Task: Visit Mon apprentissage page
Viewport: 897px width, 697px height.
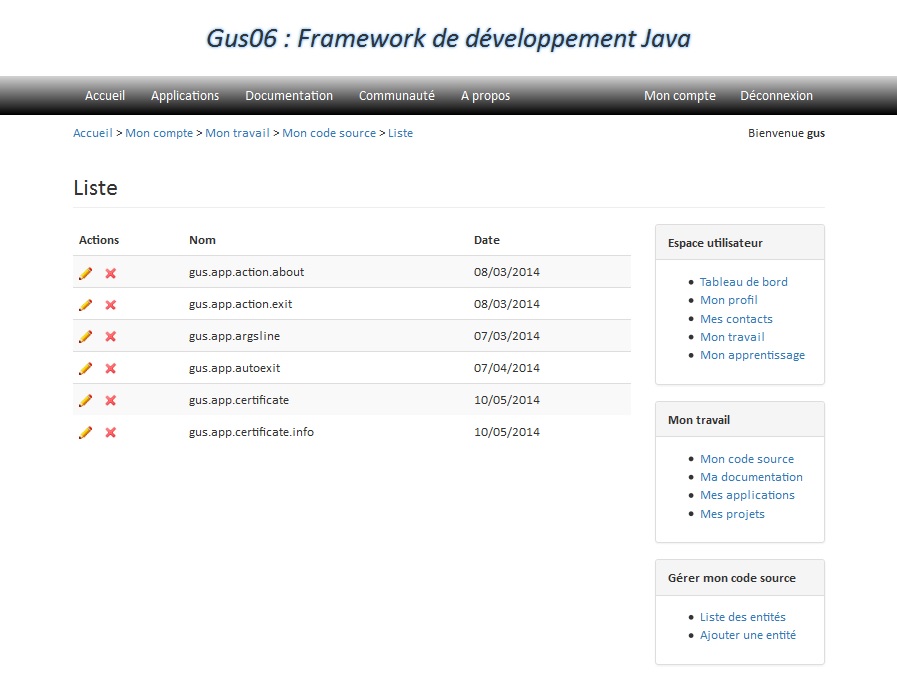Action: point(752,355)
